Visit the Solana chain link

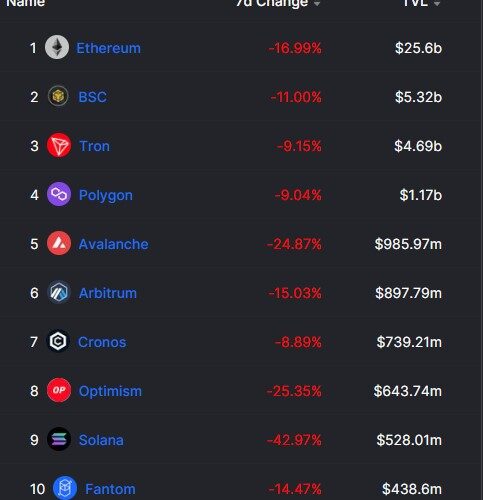101,440
